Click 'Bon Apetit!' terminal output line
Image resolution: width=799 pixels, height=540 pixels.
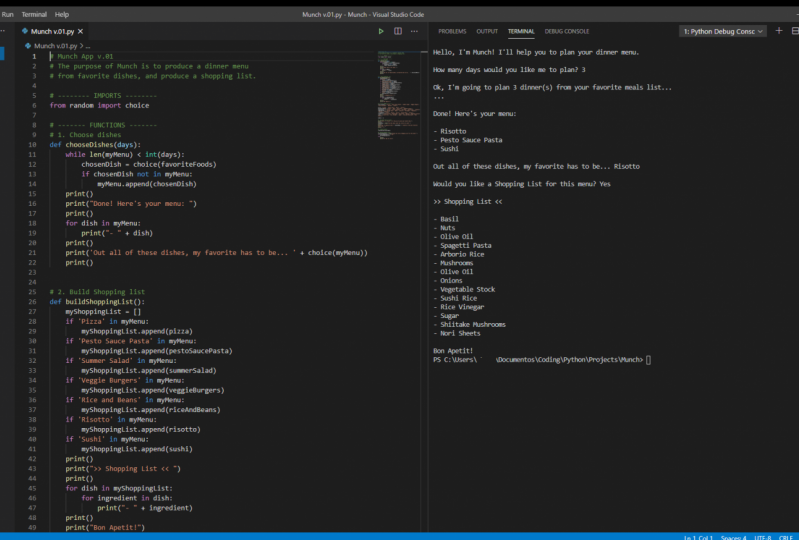pos(453,350)
